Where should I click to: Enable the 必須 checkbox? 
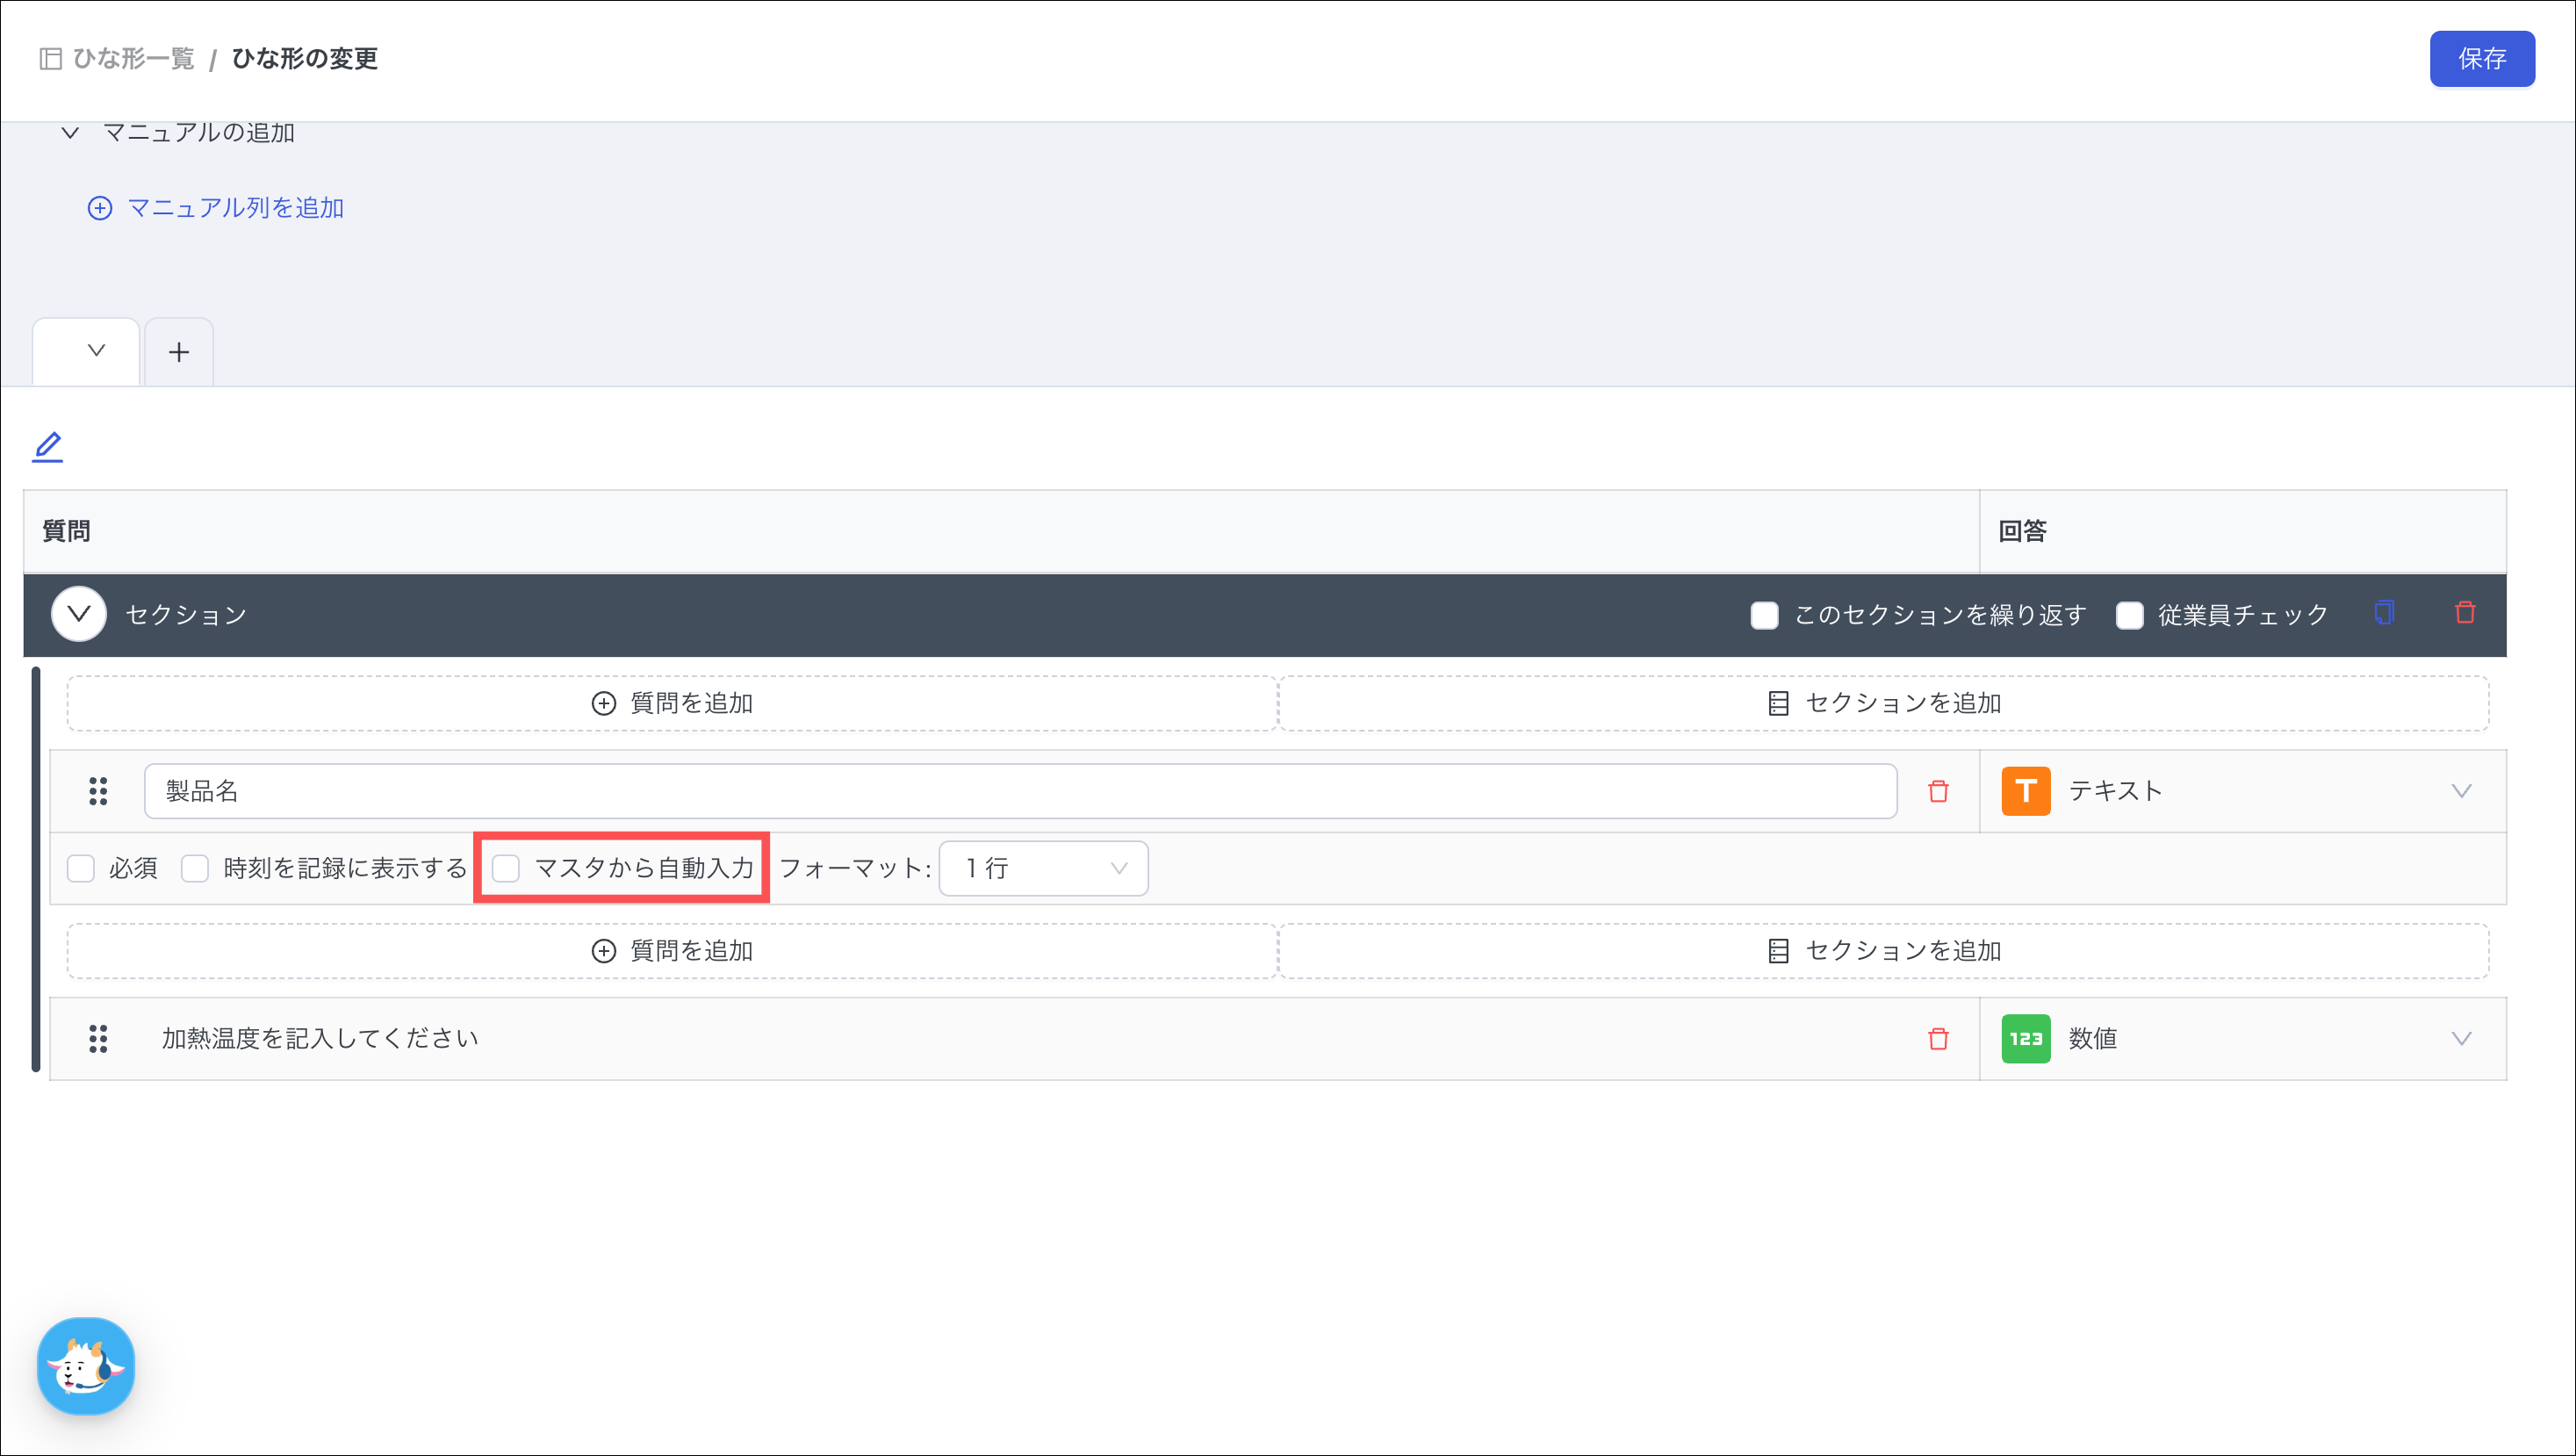coord(81,868)
